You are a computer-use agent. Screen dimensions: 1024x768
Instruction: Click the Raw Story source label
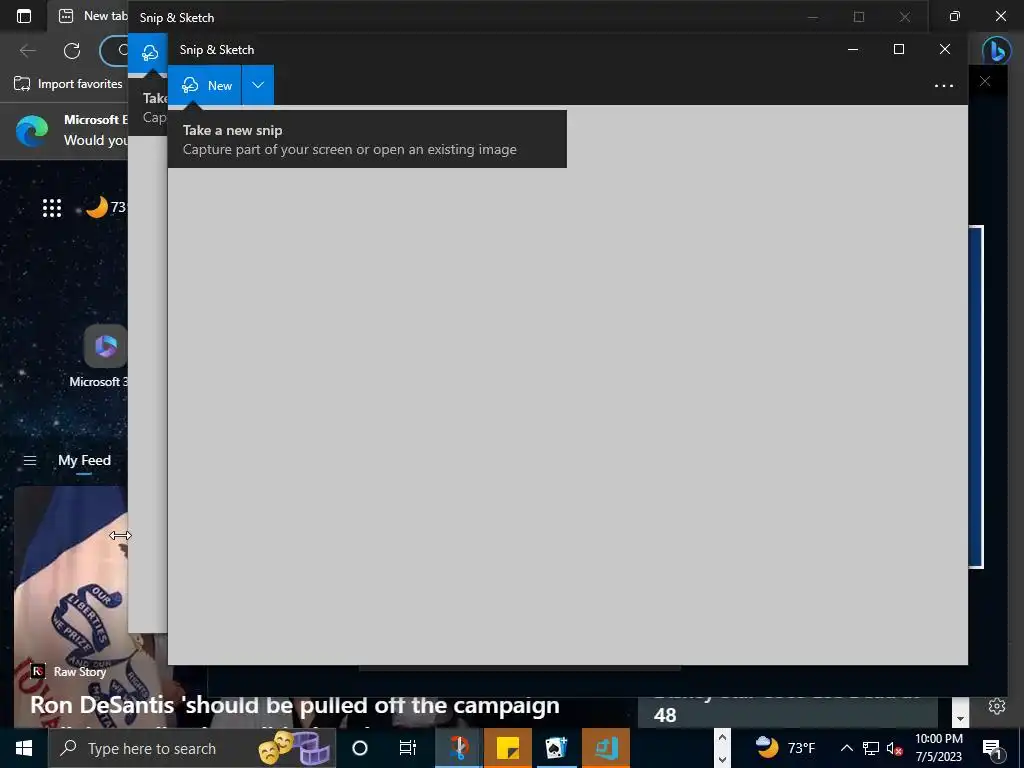(80, 671)
